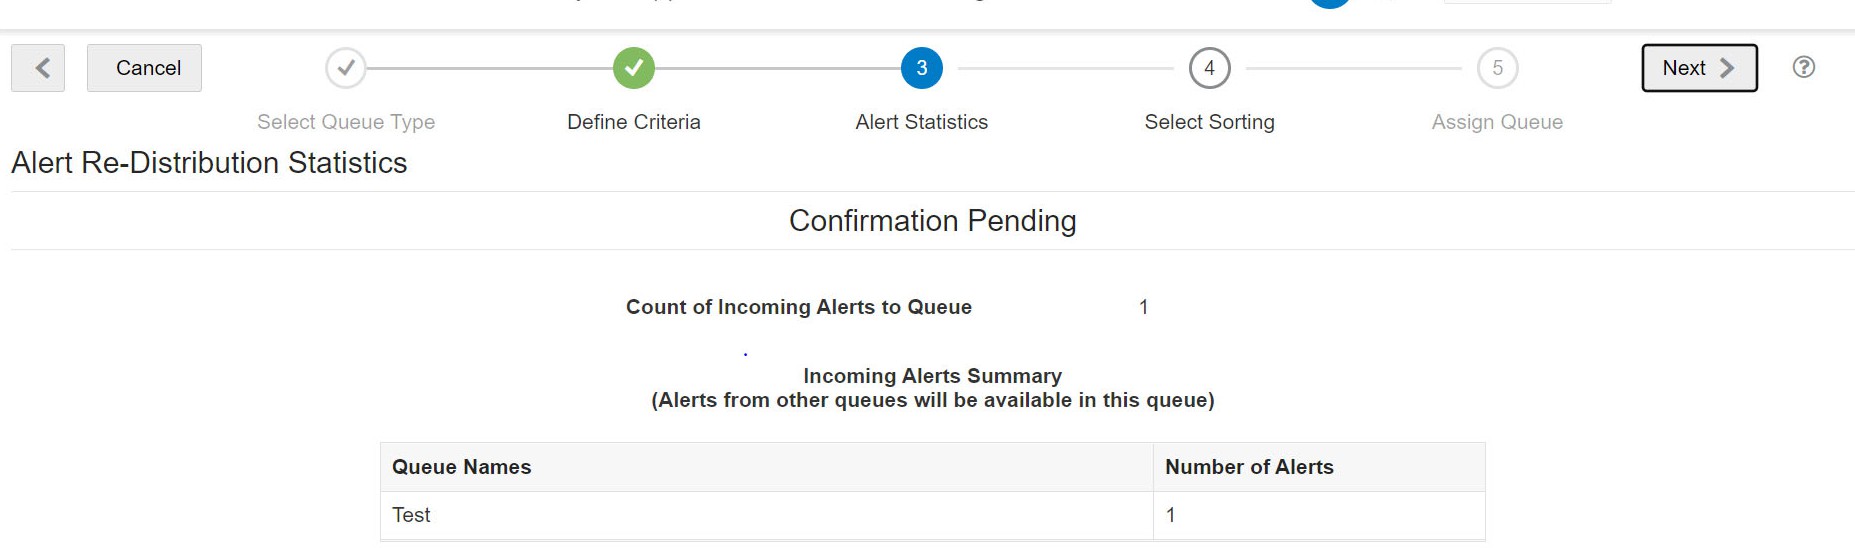
Task: Open the Select Queue Type step label
Action: 346,122
